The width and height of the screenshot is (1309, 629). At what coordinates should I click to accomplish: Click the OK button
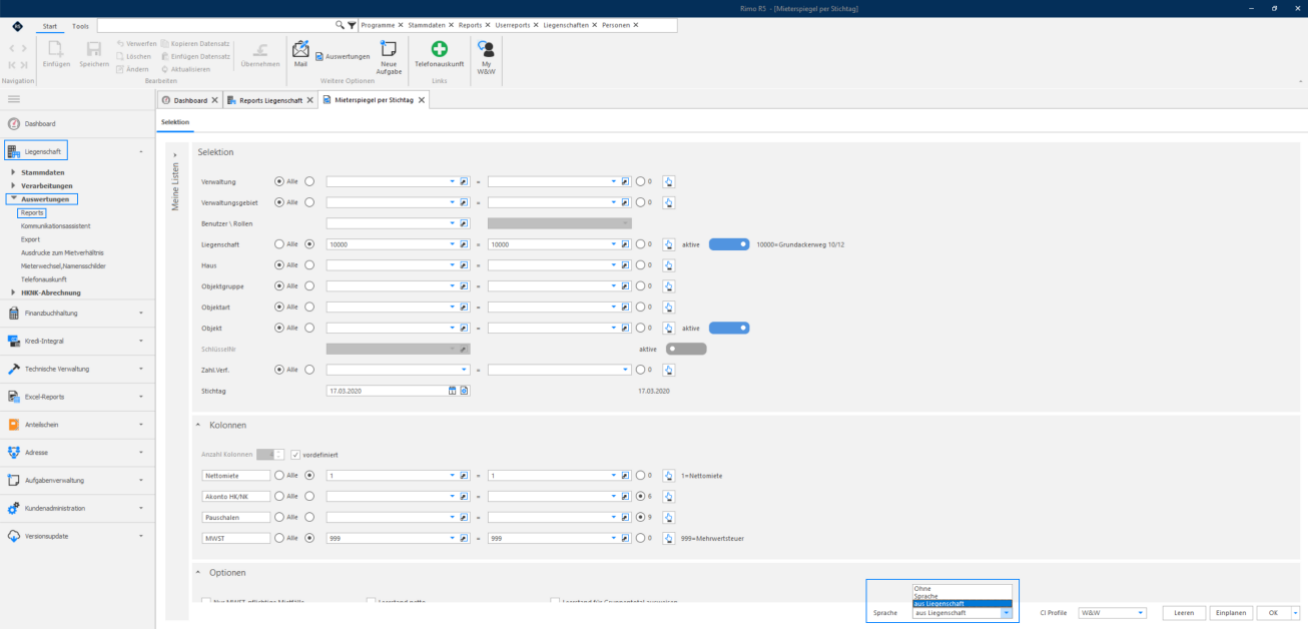coord(1273,613)
